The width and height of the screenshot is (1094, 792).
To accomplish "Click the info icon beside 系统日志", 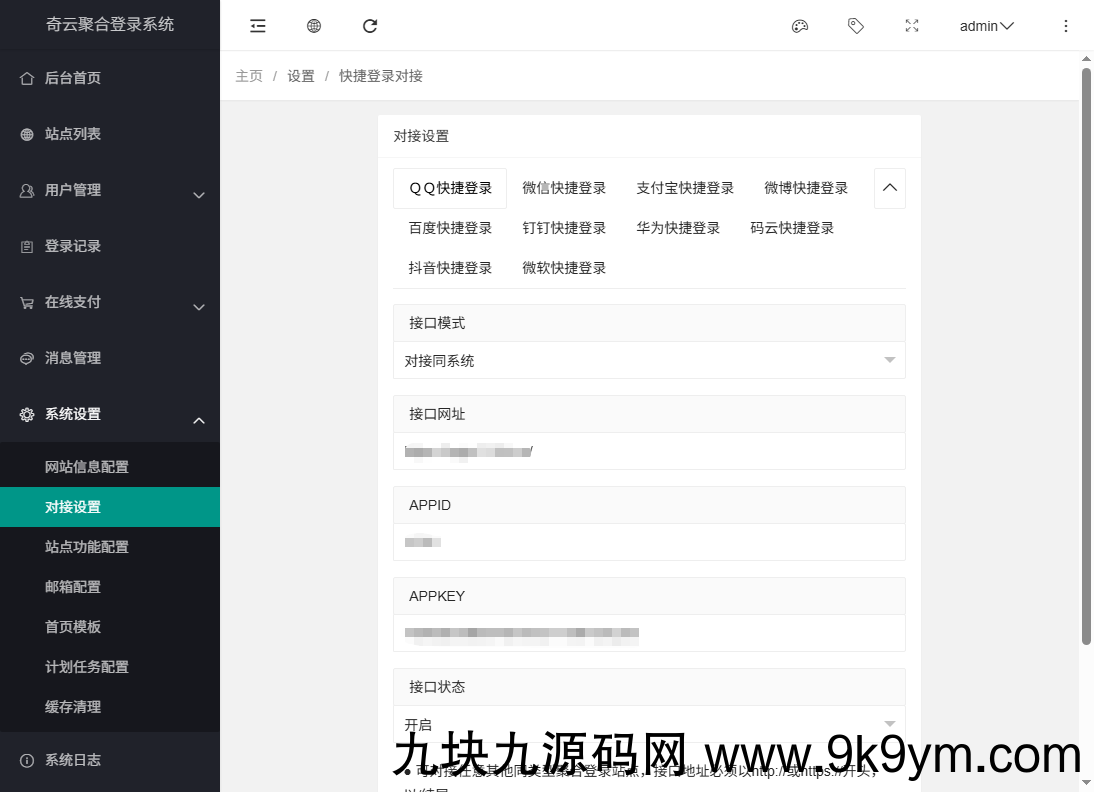I will (27, 761).
